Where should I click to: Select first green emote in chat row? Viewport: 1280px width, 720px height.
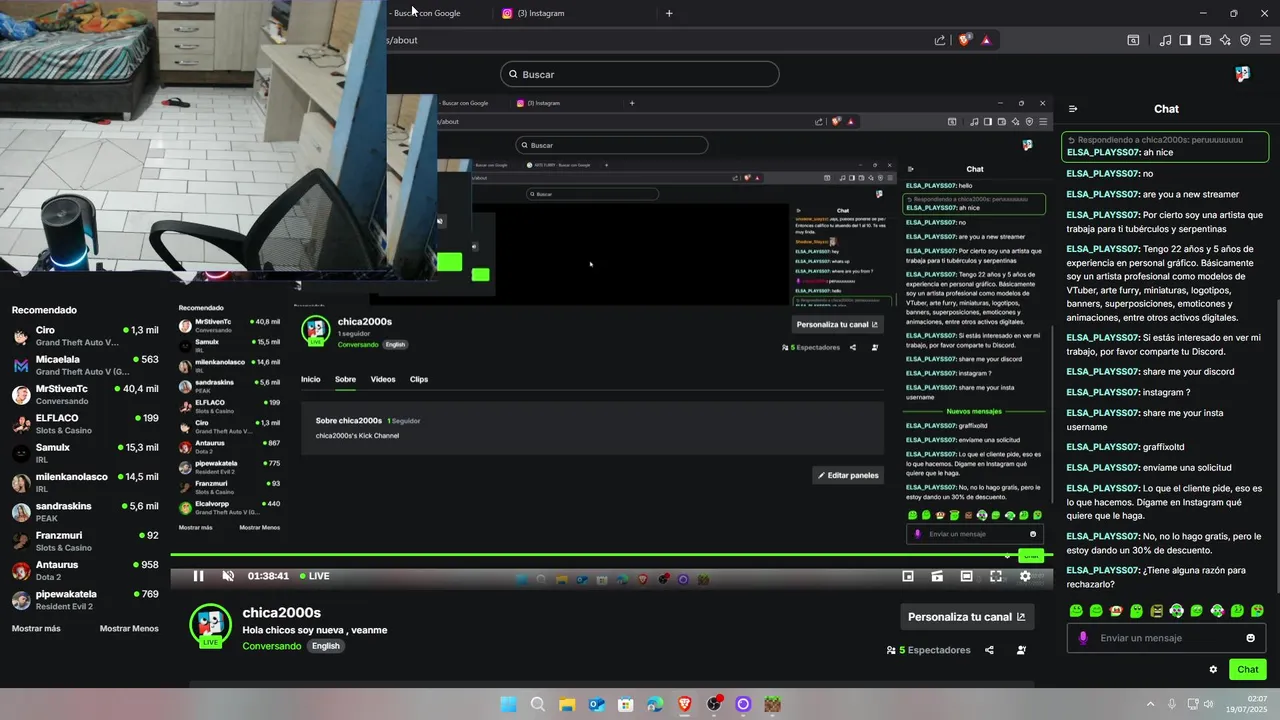(x=1076, y=610)
